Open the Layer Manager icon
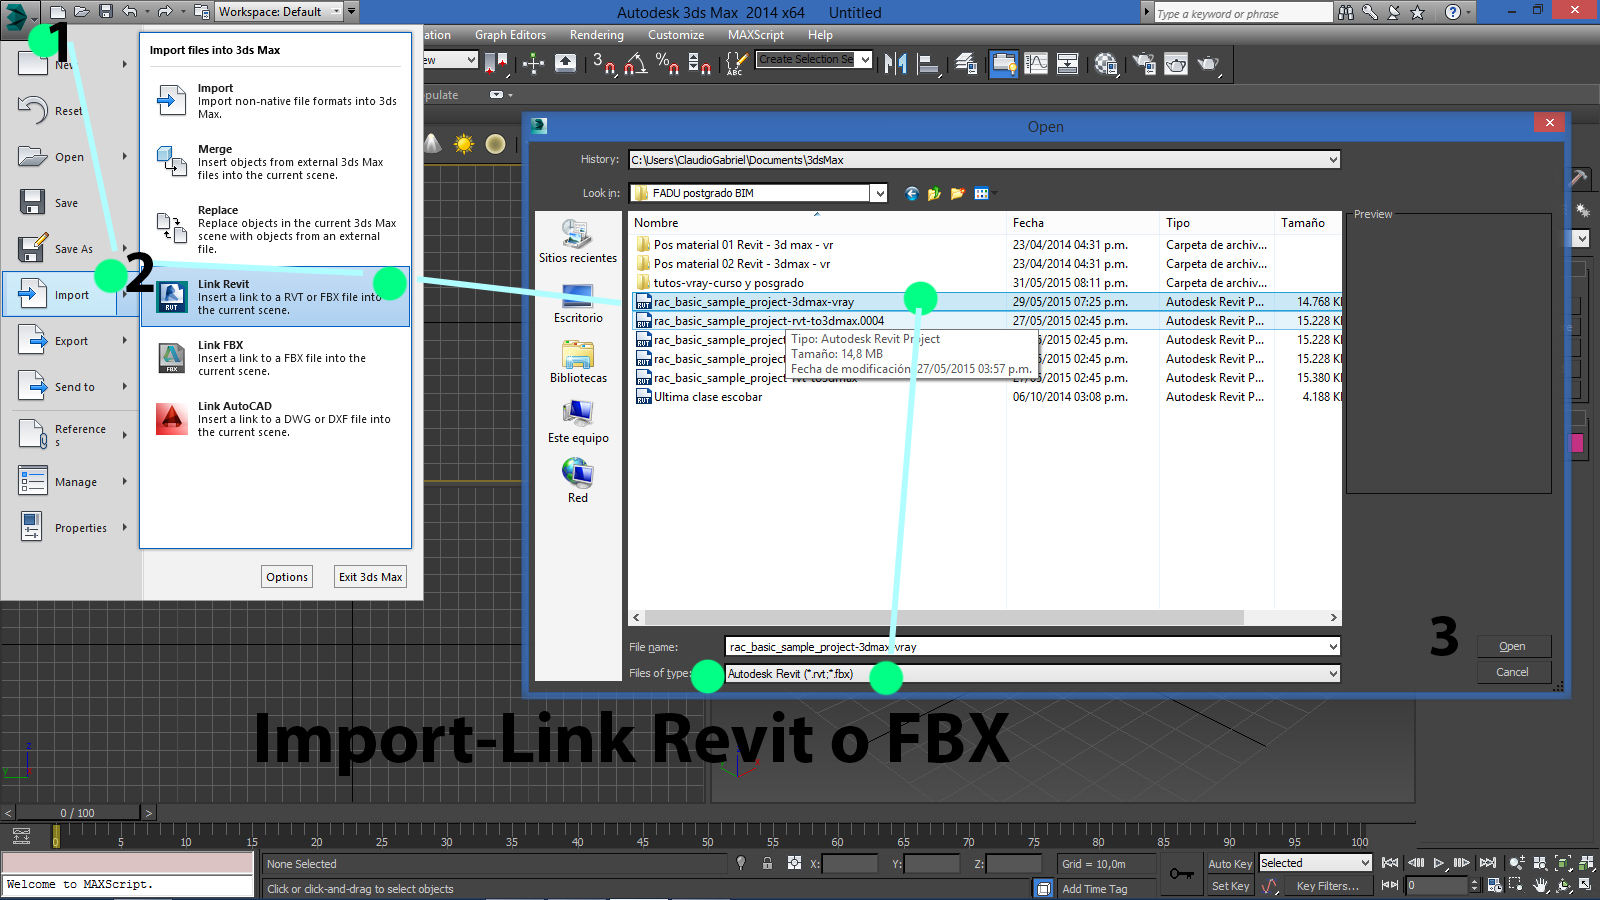Image resolution: width=1600 pixels, height=900 pixels. pos(966,64)
